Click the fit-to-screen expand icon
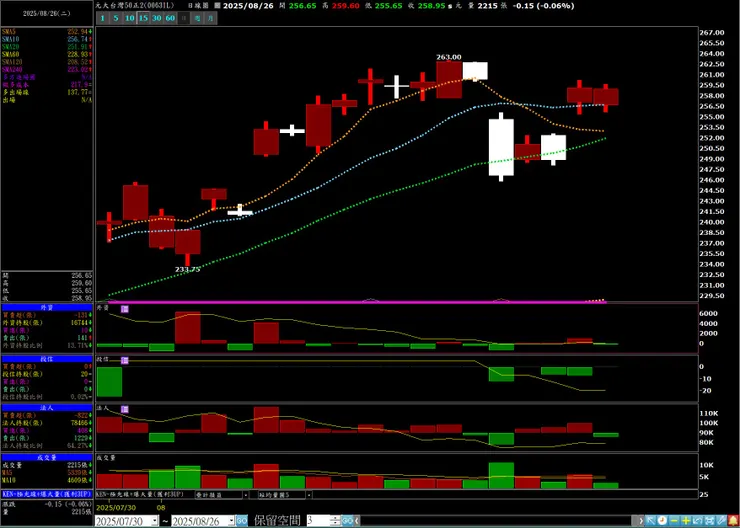 point(709,520)
